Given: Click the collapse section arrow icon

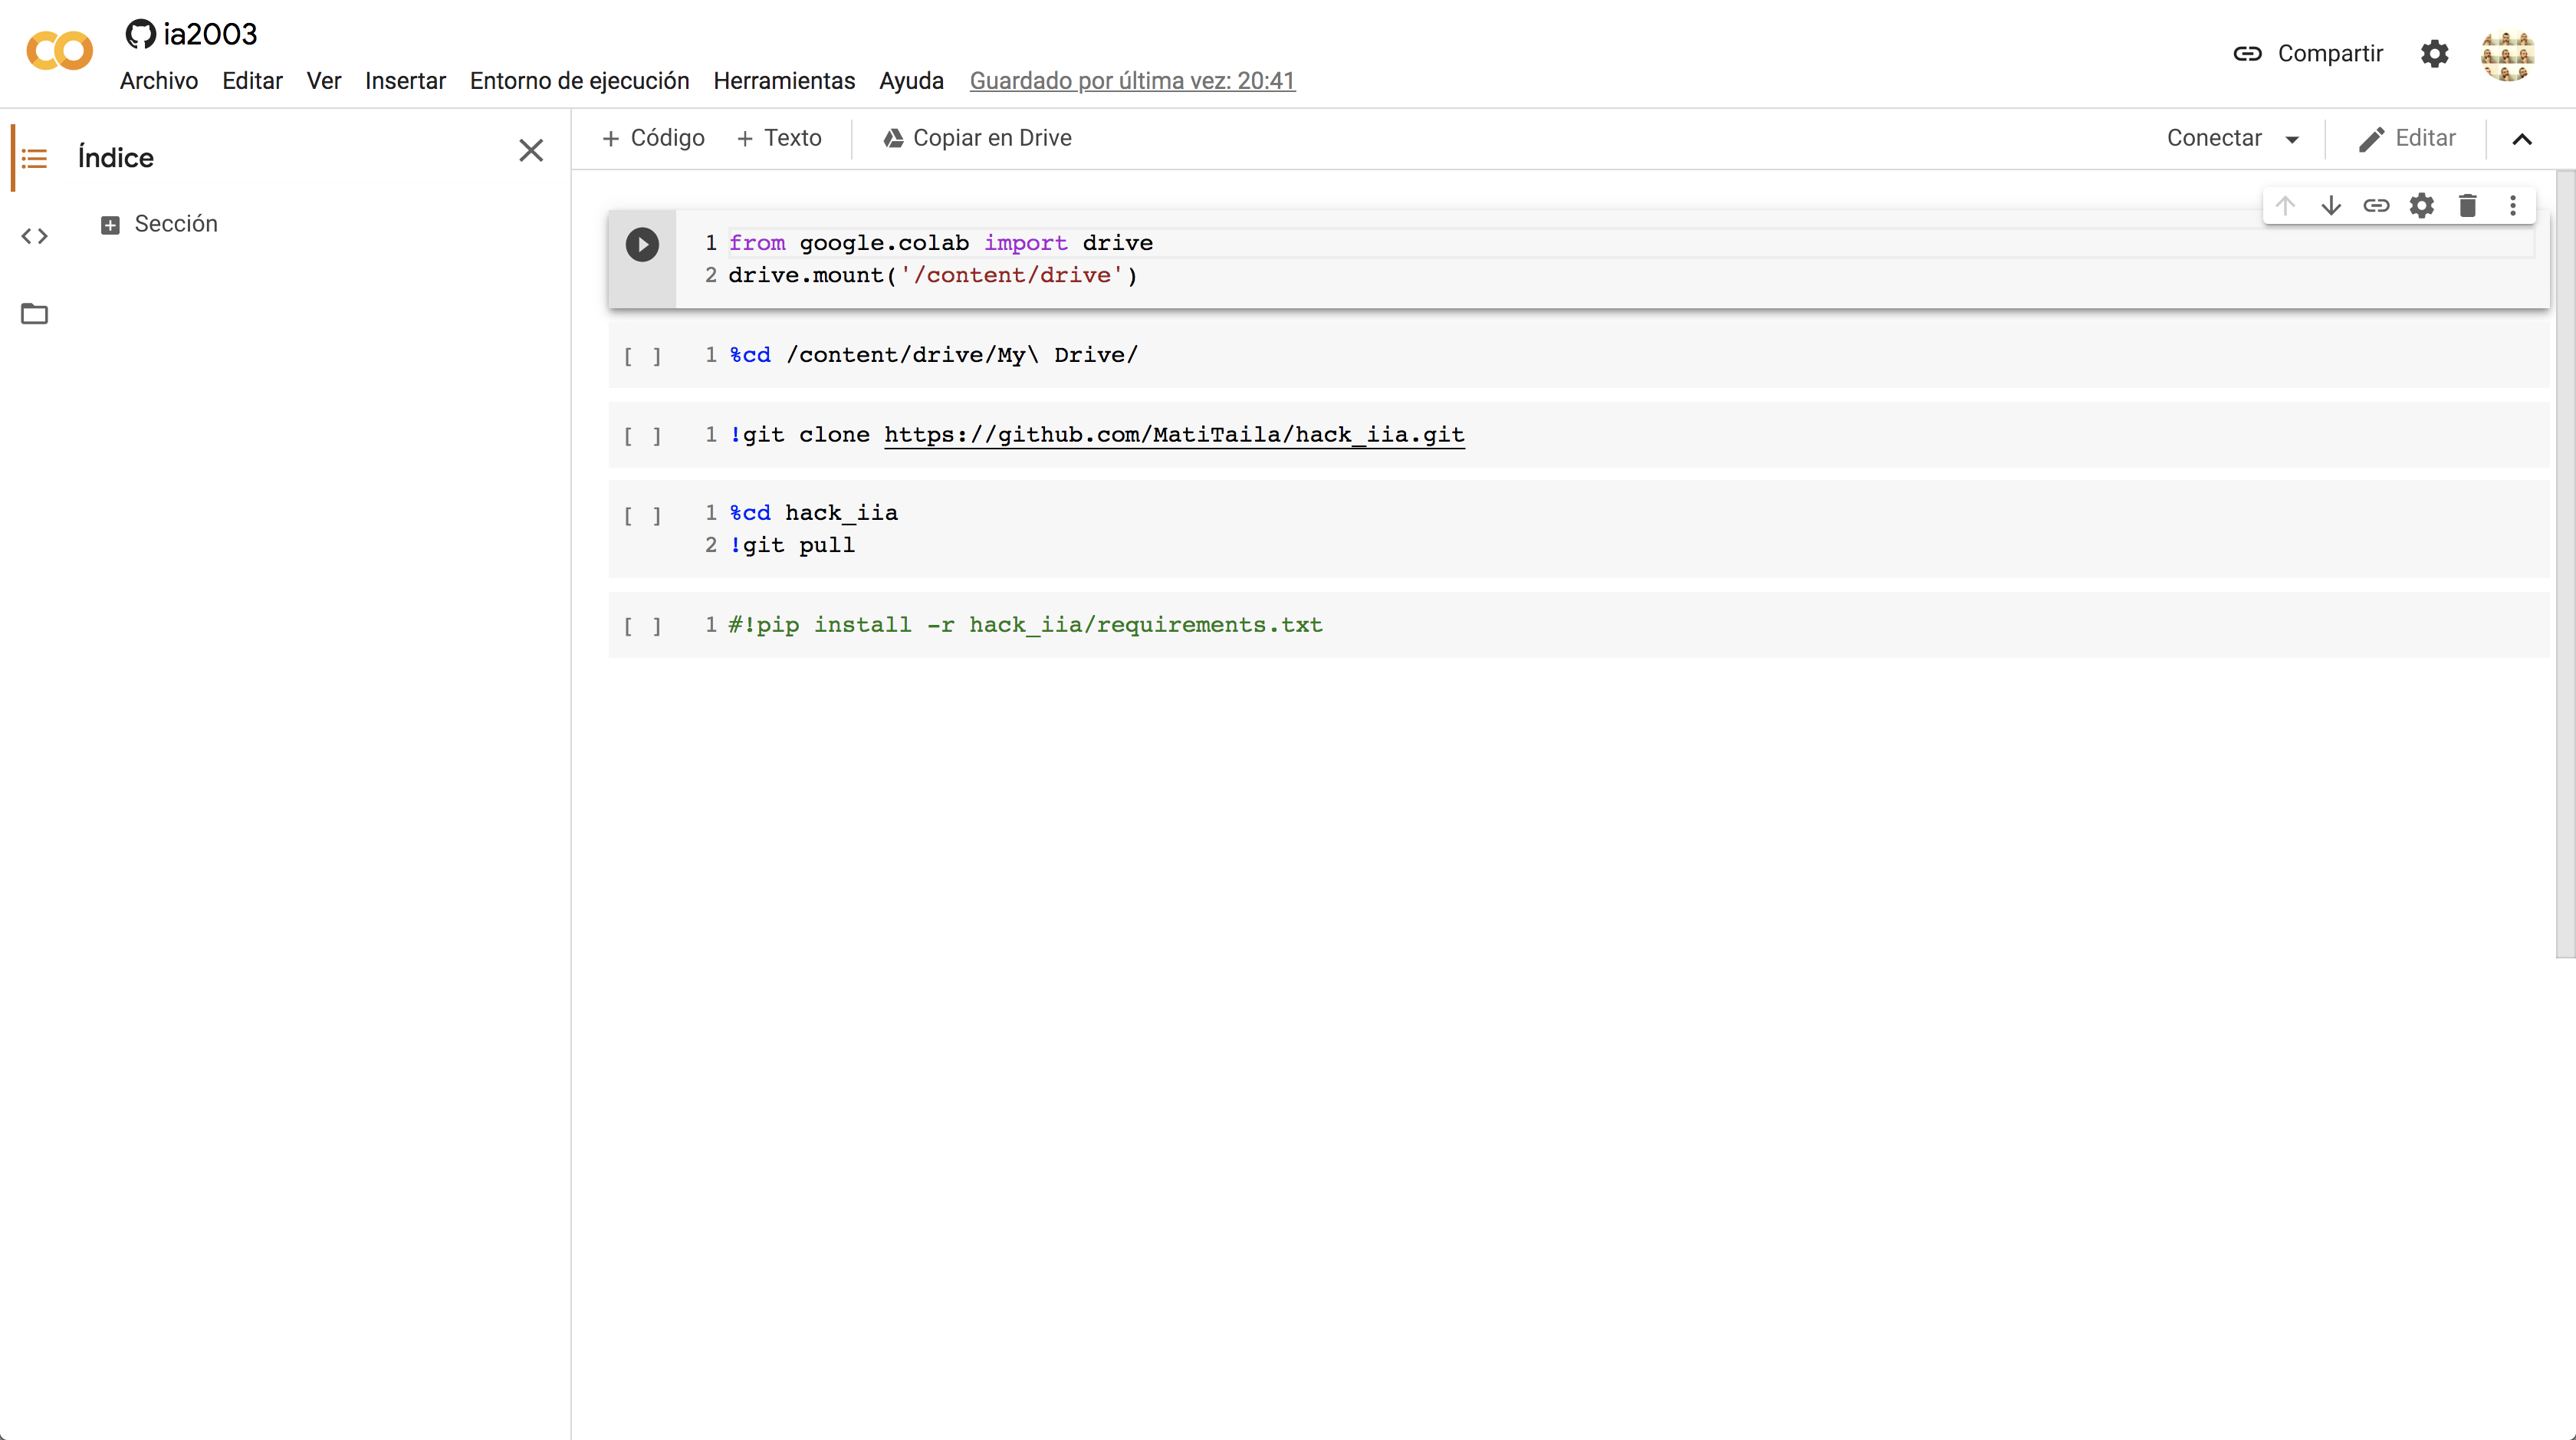Looking at the screenshot, I should tap(2523, 140).
